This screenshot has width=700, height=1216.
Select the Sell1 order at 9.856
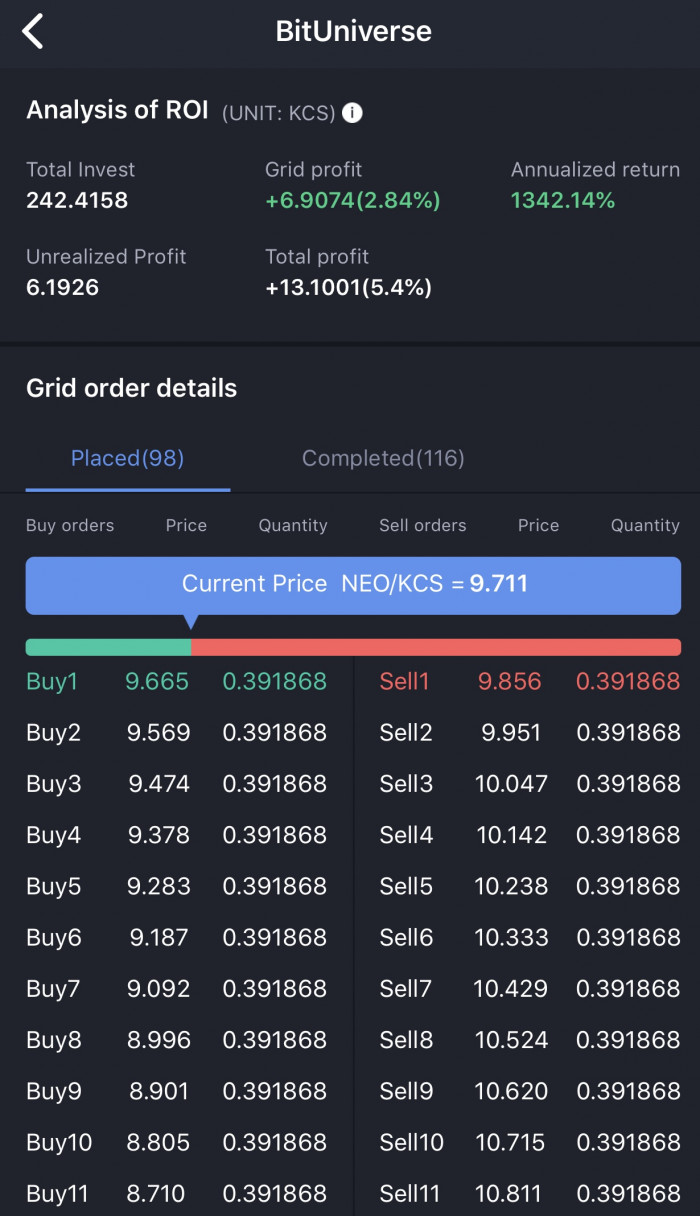point(530,681)
